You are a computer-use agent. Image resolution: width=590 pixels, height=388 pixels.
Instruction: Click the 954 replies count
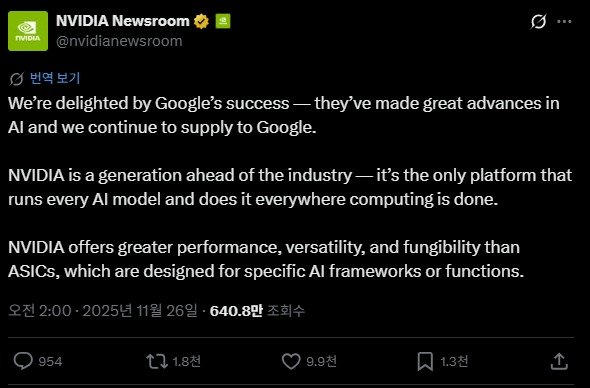[50, 362]
